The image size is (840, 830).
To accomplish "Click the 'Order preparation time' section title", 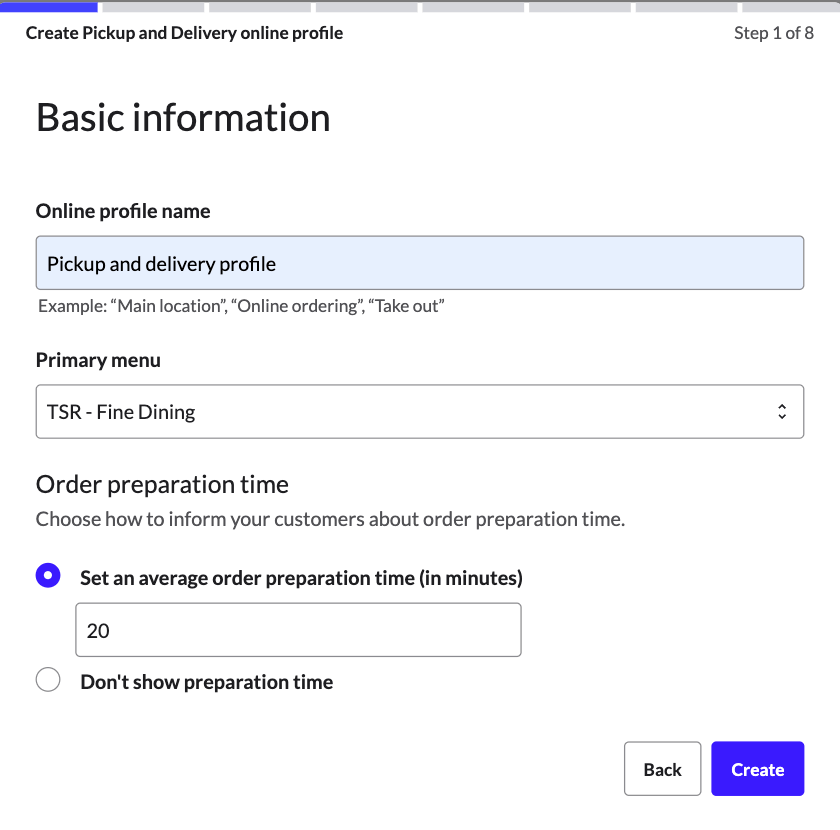I will pos(162,484).
